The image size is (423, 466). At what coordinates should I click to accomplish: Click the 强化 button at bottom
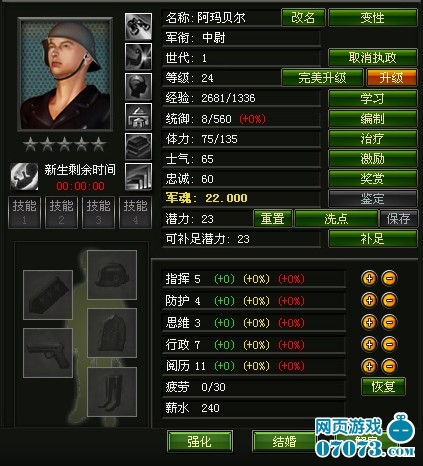pos(199,442)
